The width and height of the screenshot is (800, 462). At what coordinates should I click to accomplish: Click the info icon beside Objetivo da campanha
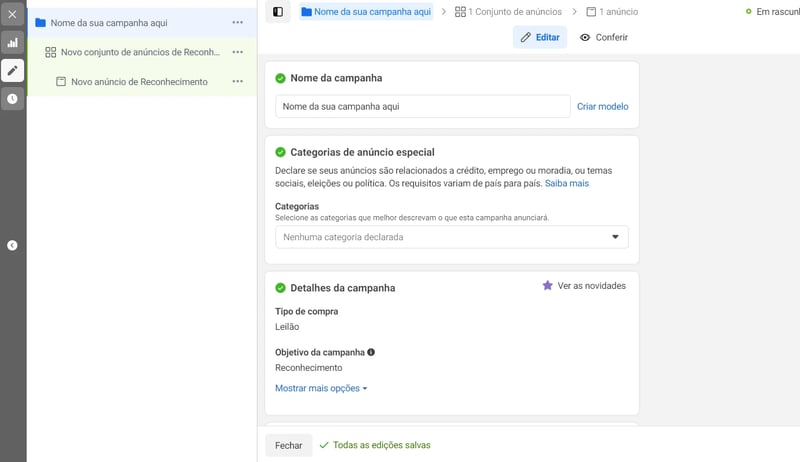(371, 352)
